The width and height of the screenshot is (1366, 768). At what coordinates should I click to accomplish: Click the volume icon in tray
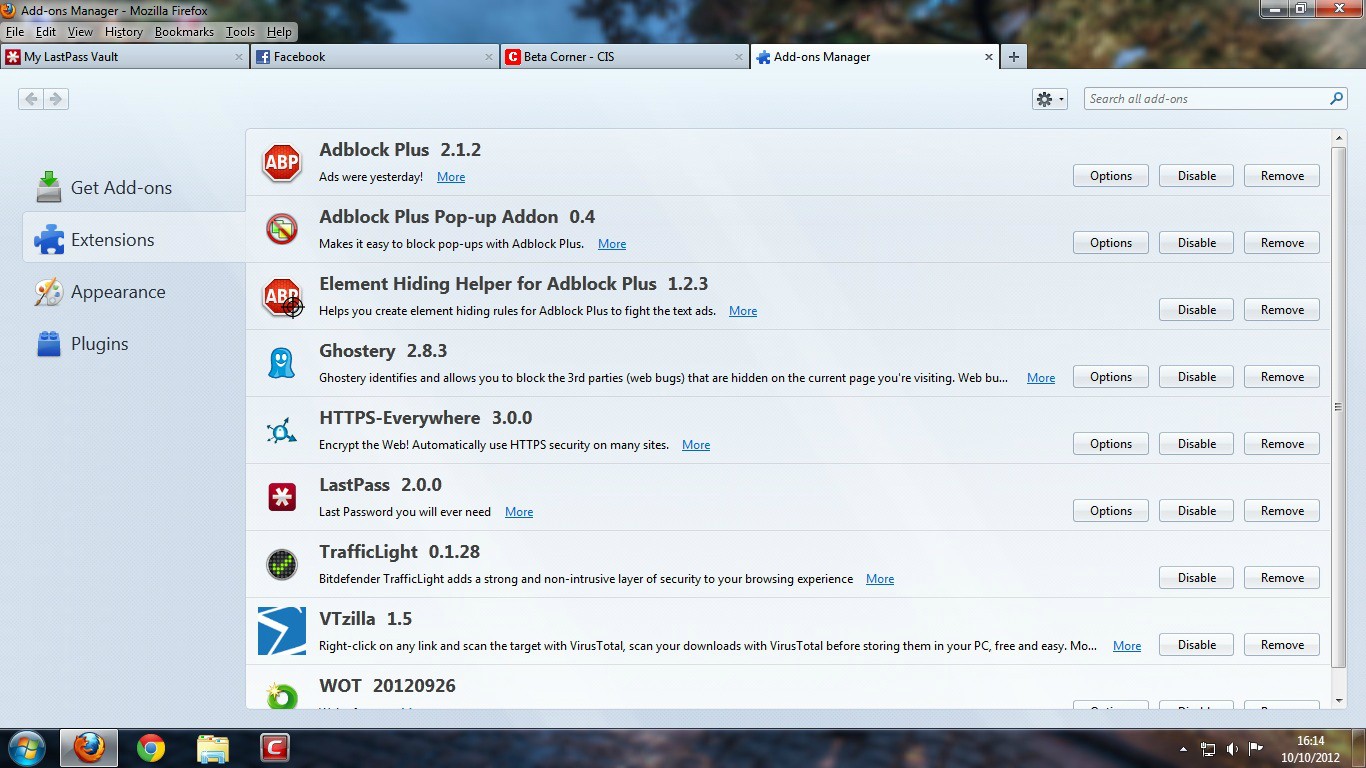1232,749
